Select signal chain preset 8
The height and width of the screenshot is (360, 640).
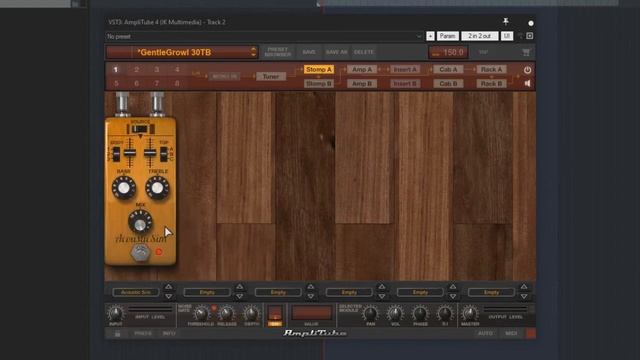[x=177, y=83]
